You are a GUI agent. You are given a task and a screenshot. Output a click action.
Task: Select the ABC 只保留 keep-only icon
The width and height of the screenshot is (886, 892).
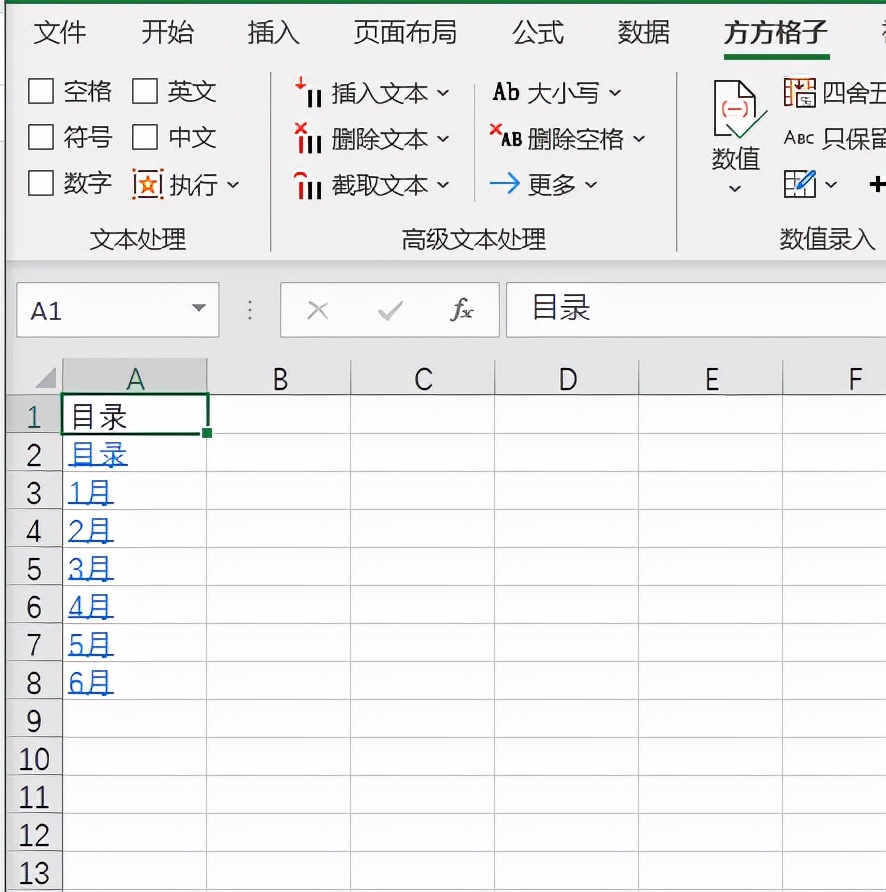point(800,139)
